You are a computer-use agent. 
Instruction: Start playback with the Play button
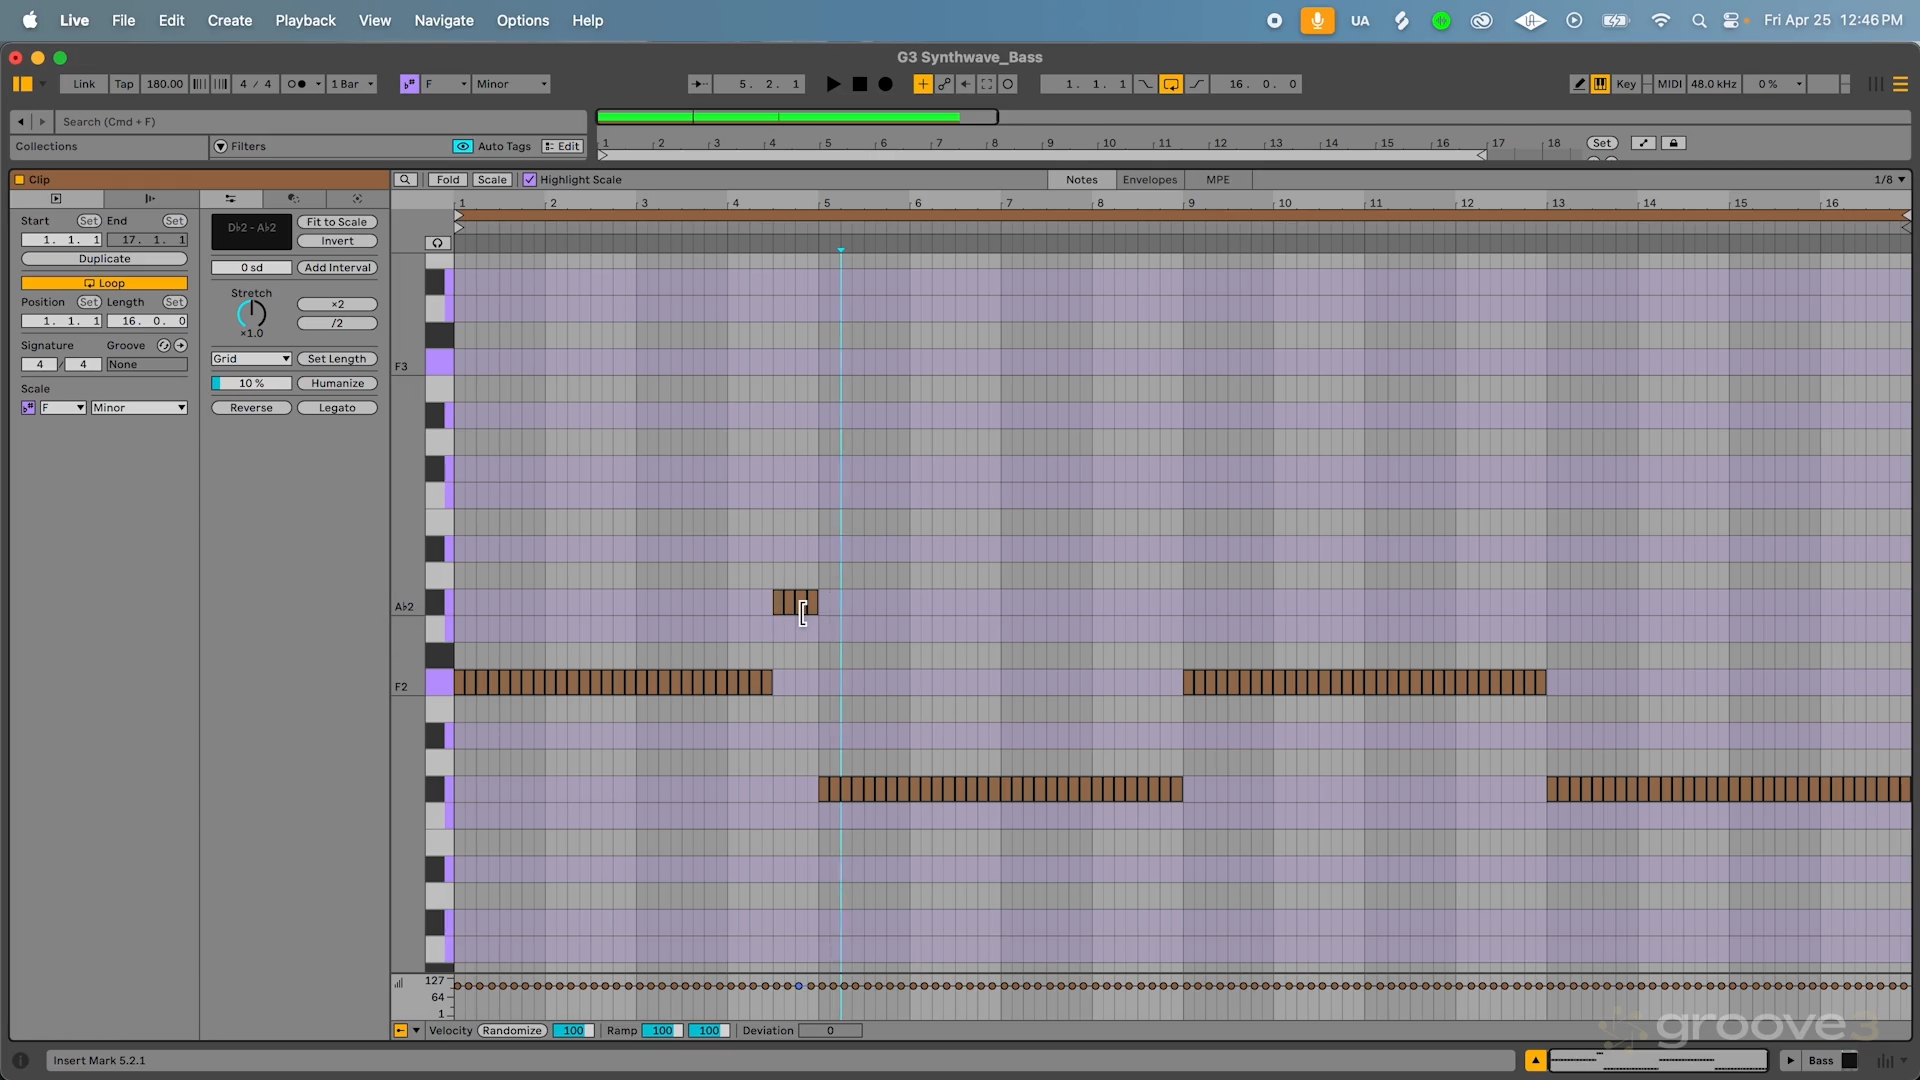tap(833, 84)
